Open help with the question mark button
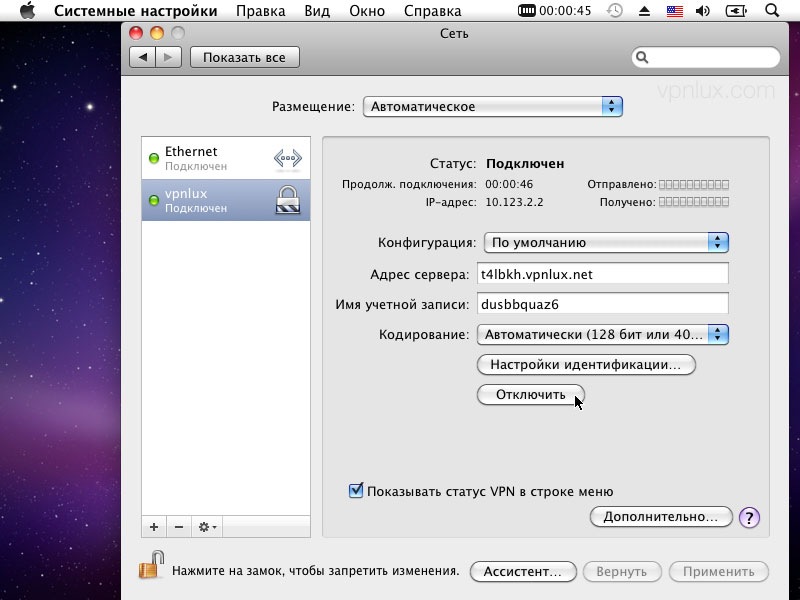This screenshot has width=800, height=600. point(749,518)
